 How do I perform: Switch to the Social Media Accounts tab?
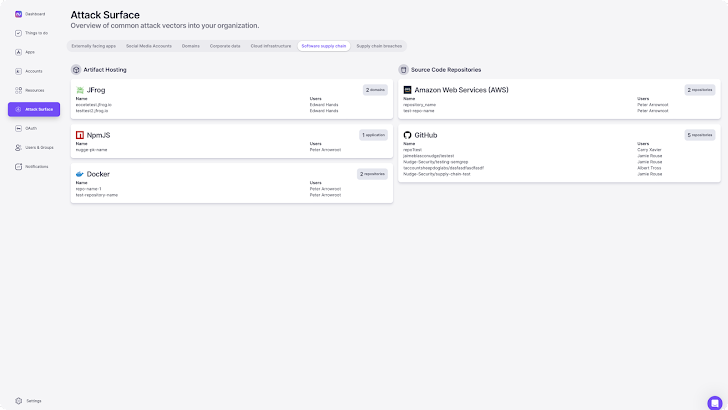pos(148,46)
